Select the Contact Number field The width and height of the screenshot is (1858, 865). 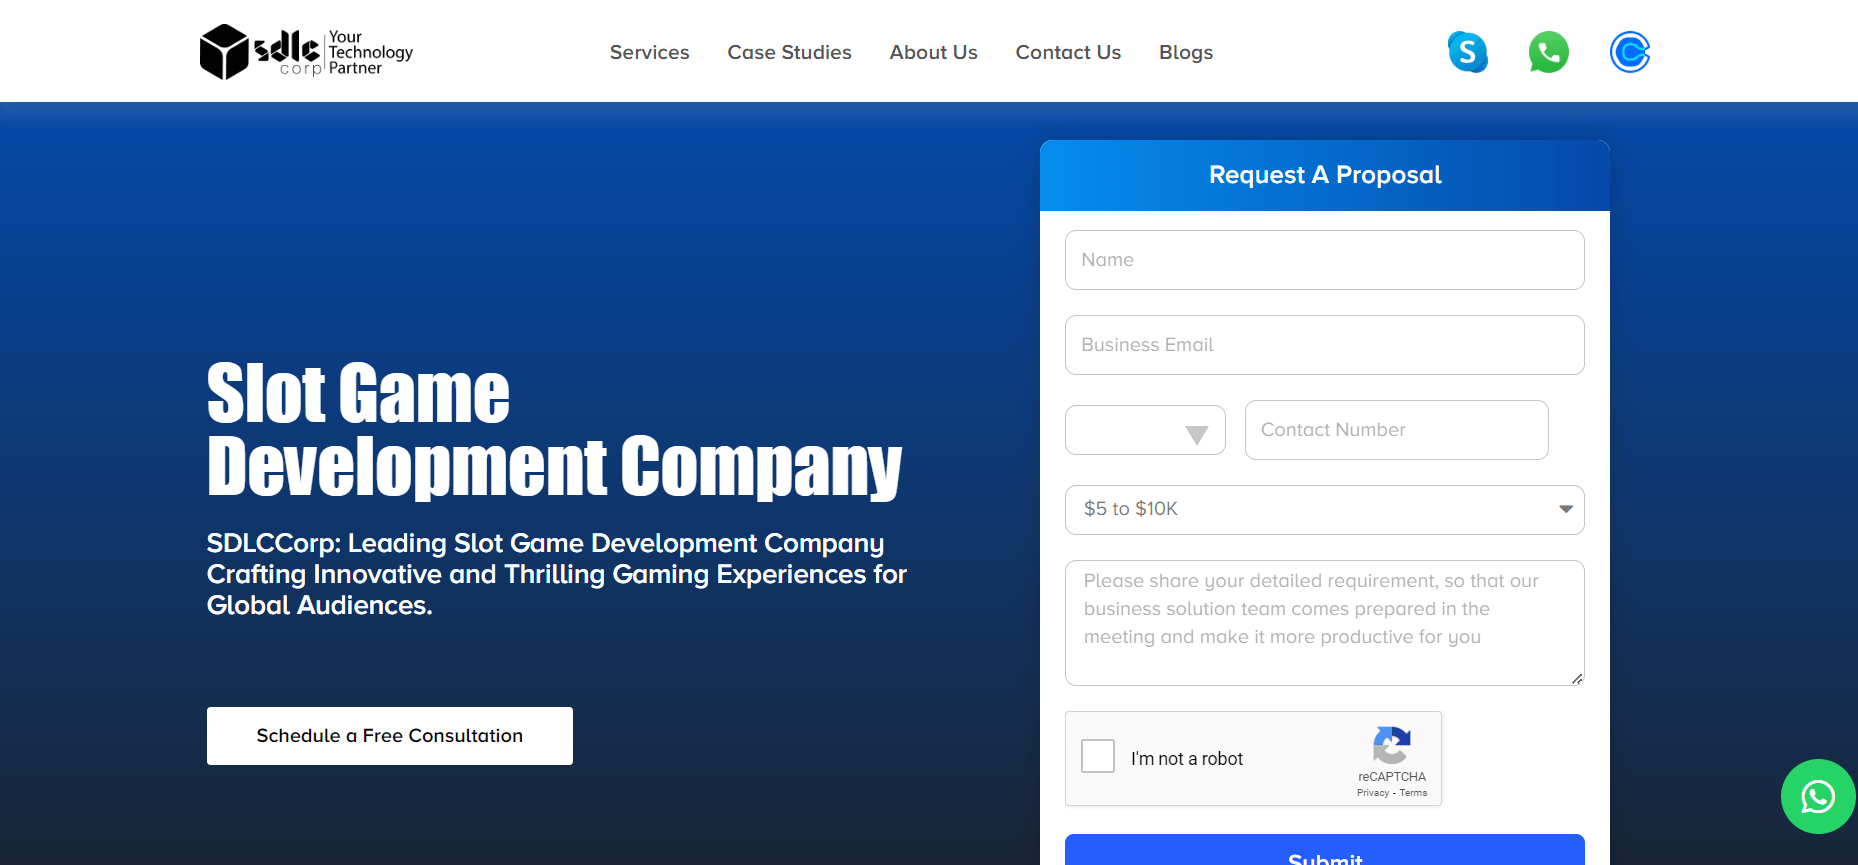(1397, 430)
